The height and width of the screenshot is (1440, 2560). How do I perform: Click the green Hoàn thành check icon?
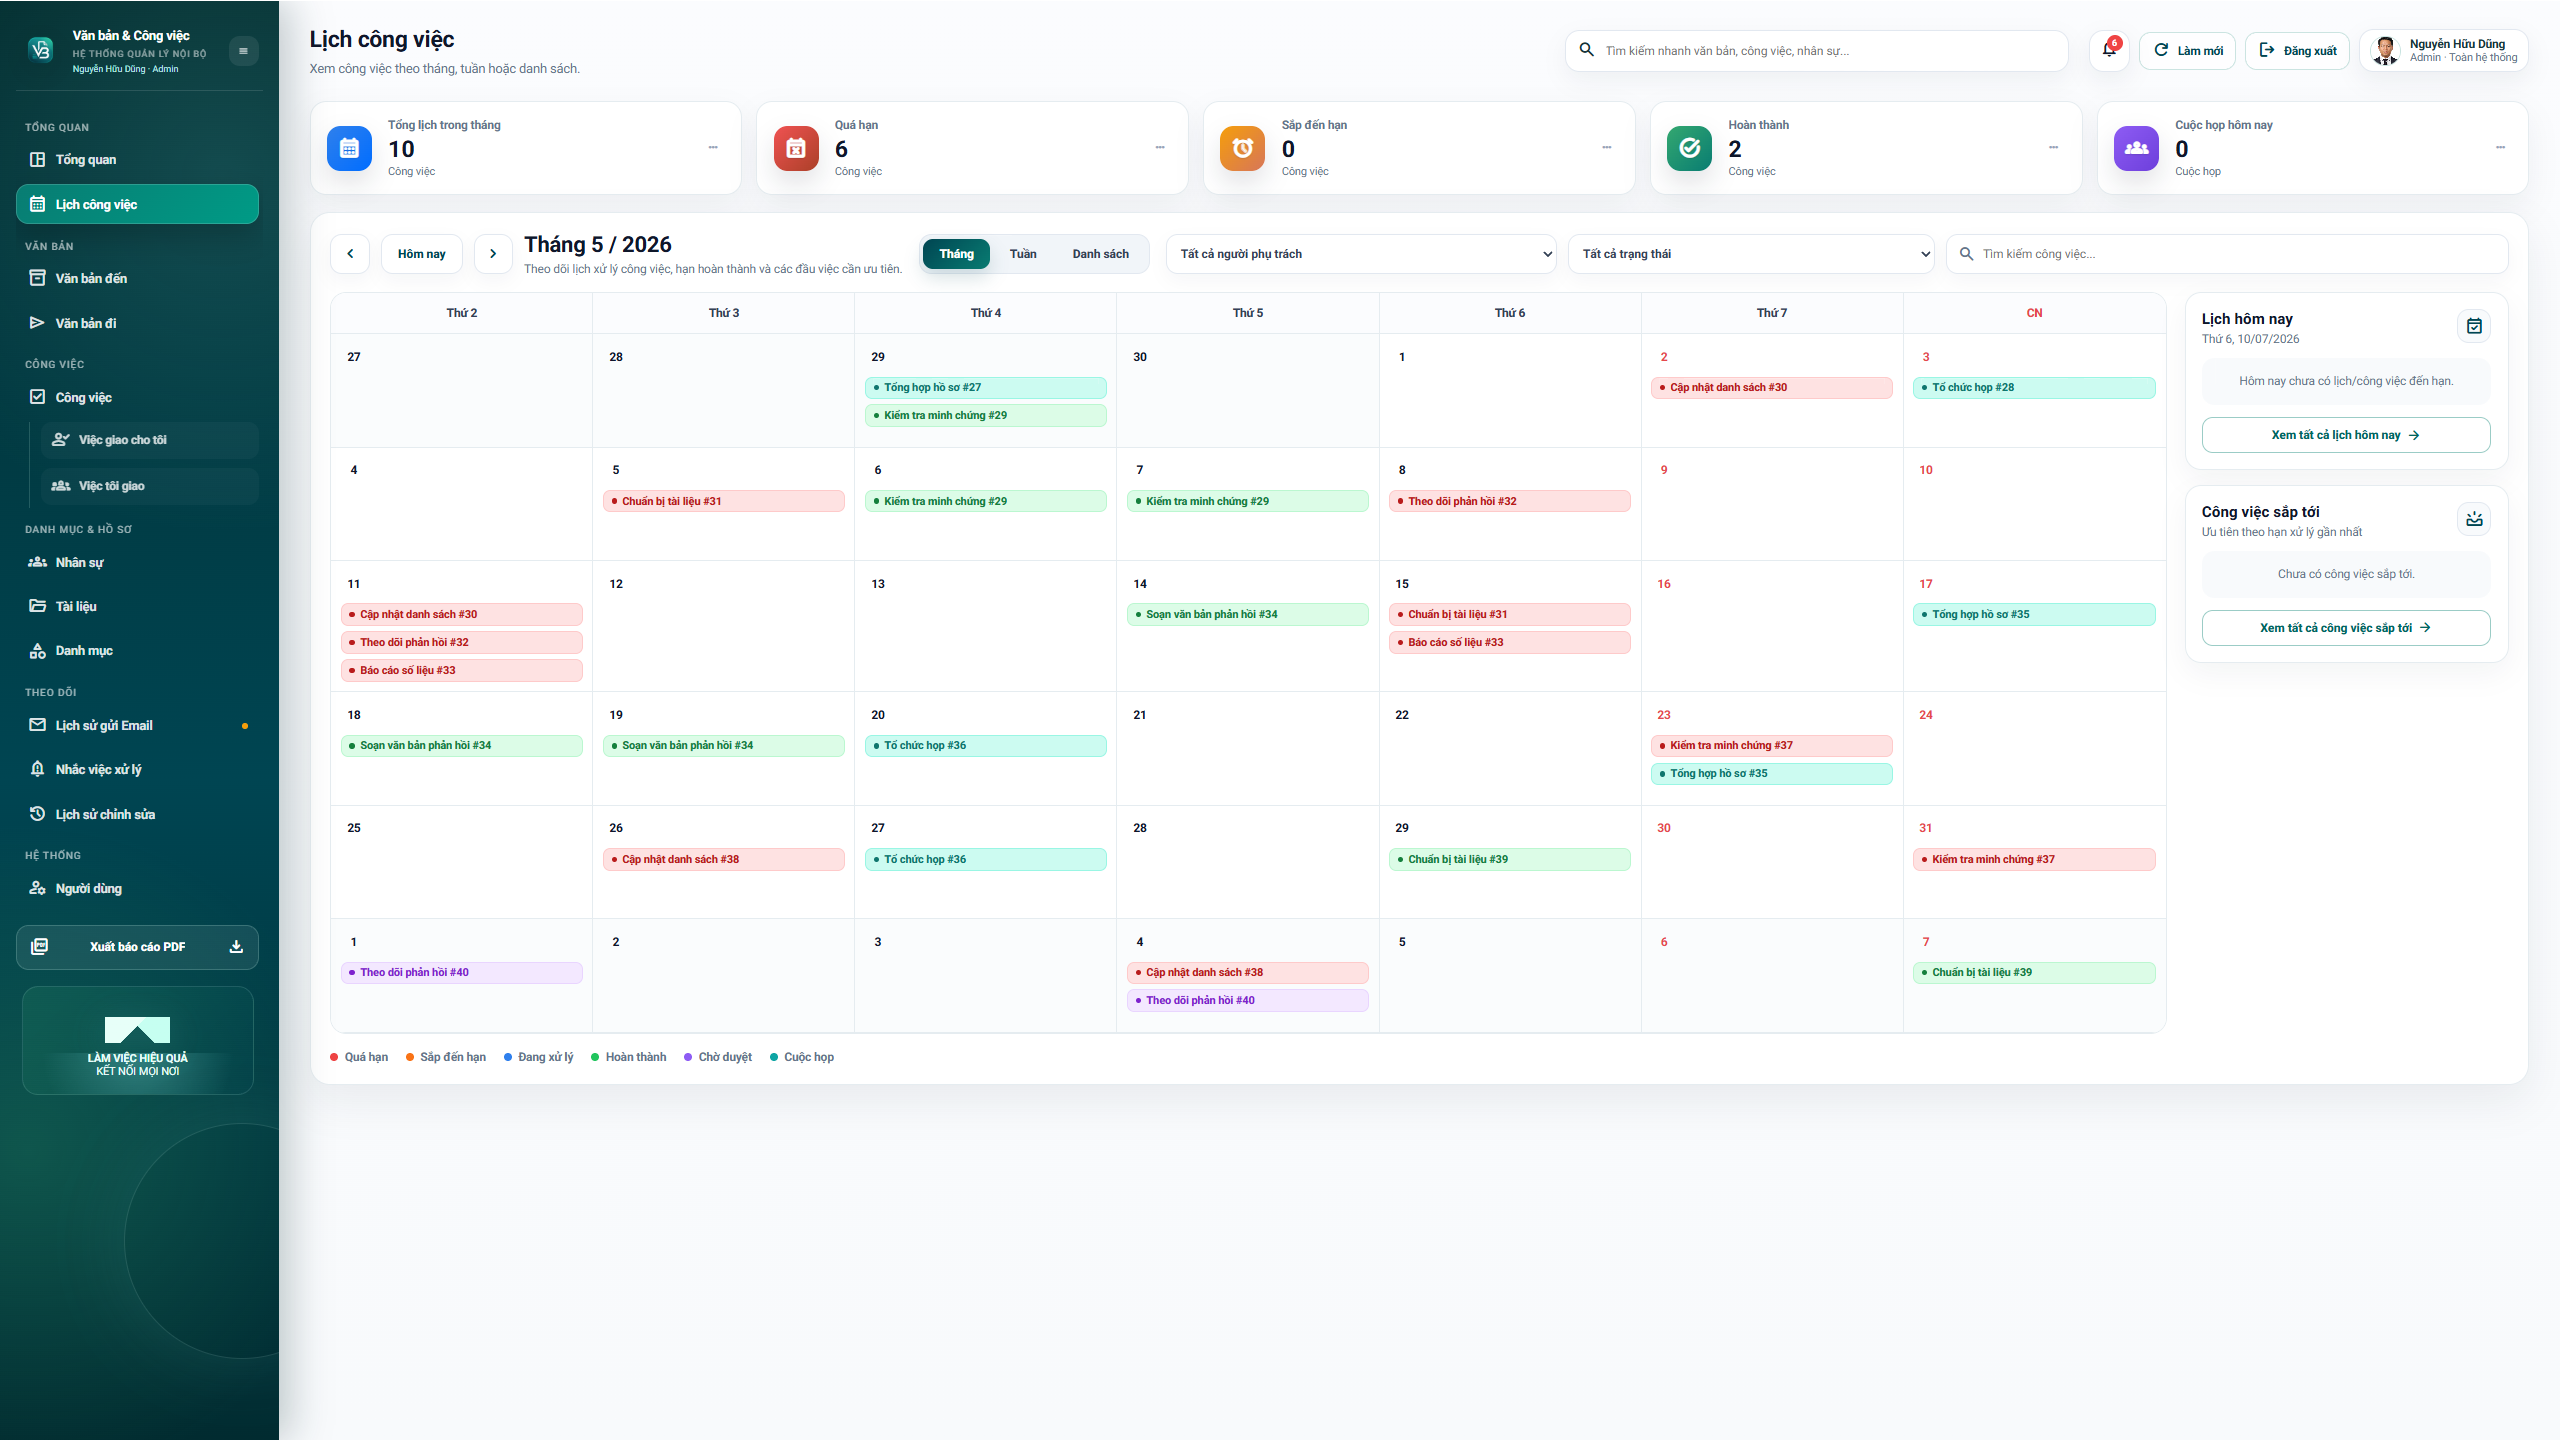(x=1690, y=148)
